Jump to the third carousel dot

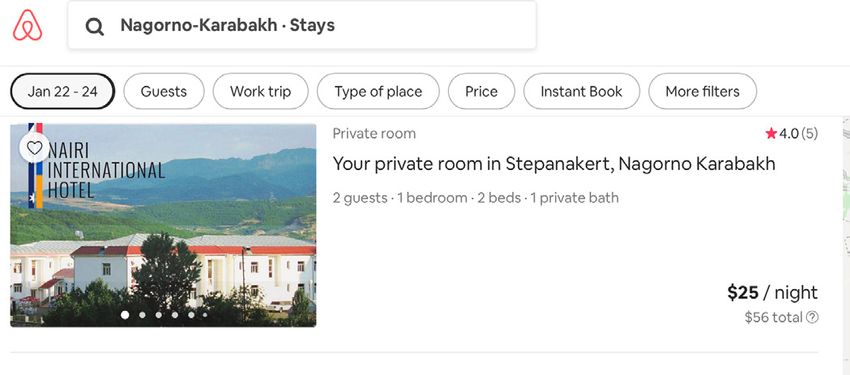pyautogui.click(x=159, y=315)
